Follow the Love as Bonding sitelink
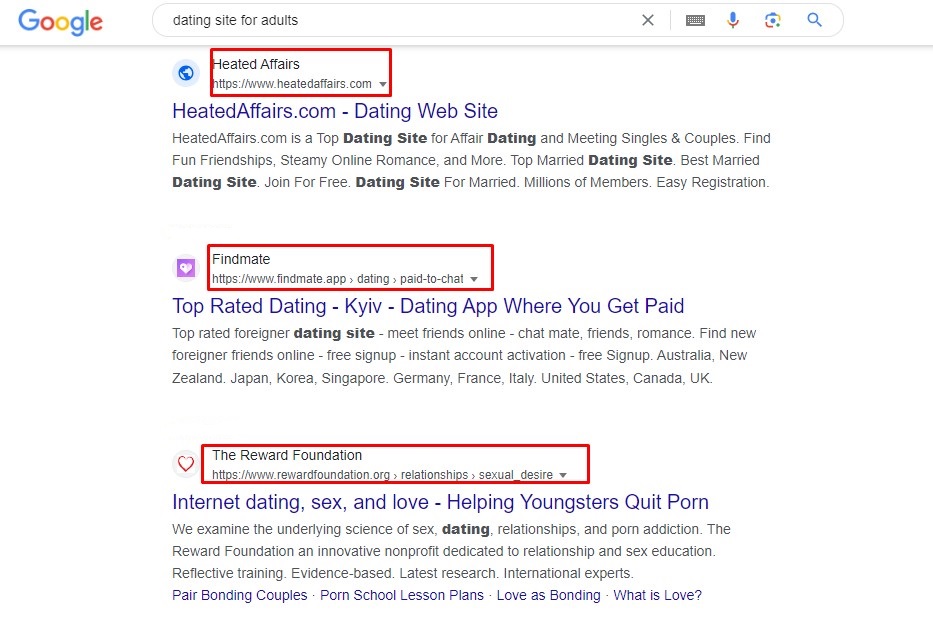The width and height of the screenshot is (933, 627). coord(549,595)
